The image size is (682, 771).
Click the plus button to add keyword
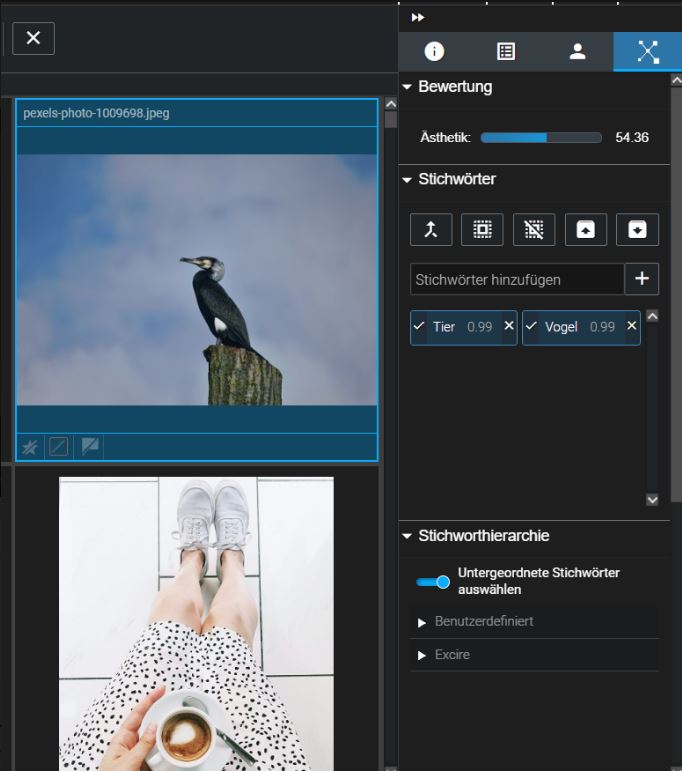(x=642, y=280)
